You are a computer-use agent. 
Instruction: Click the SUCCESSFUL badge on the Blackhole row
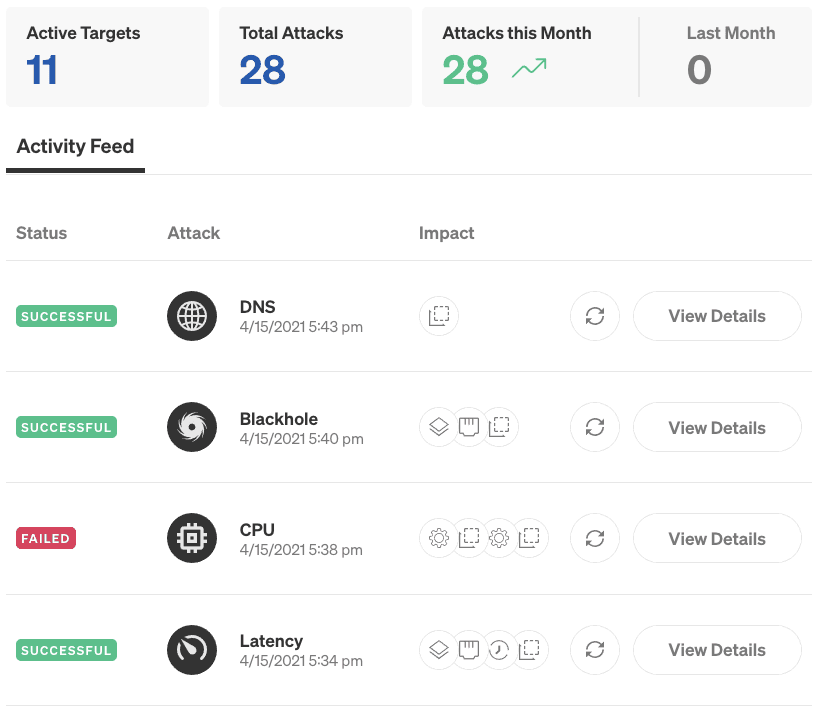(66, 427)
